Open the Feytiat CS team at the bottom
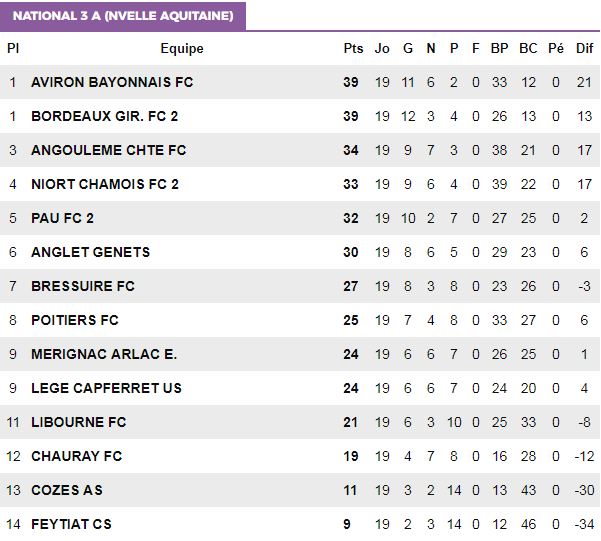The width and height of the screenshot is (601, 541). pyautogui.click(x=71, y=524)
